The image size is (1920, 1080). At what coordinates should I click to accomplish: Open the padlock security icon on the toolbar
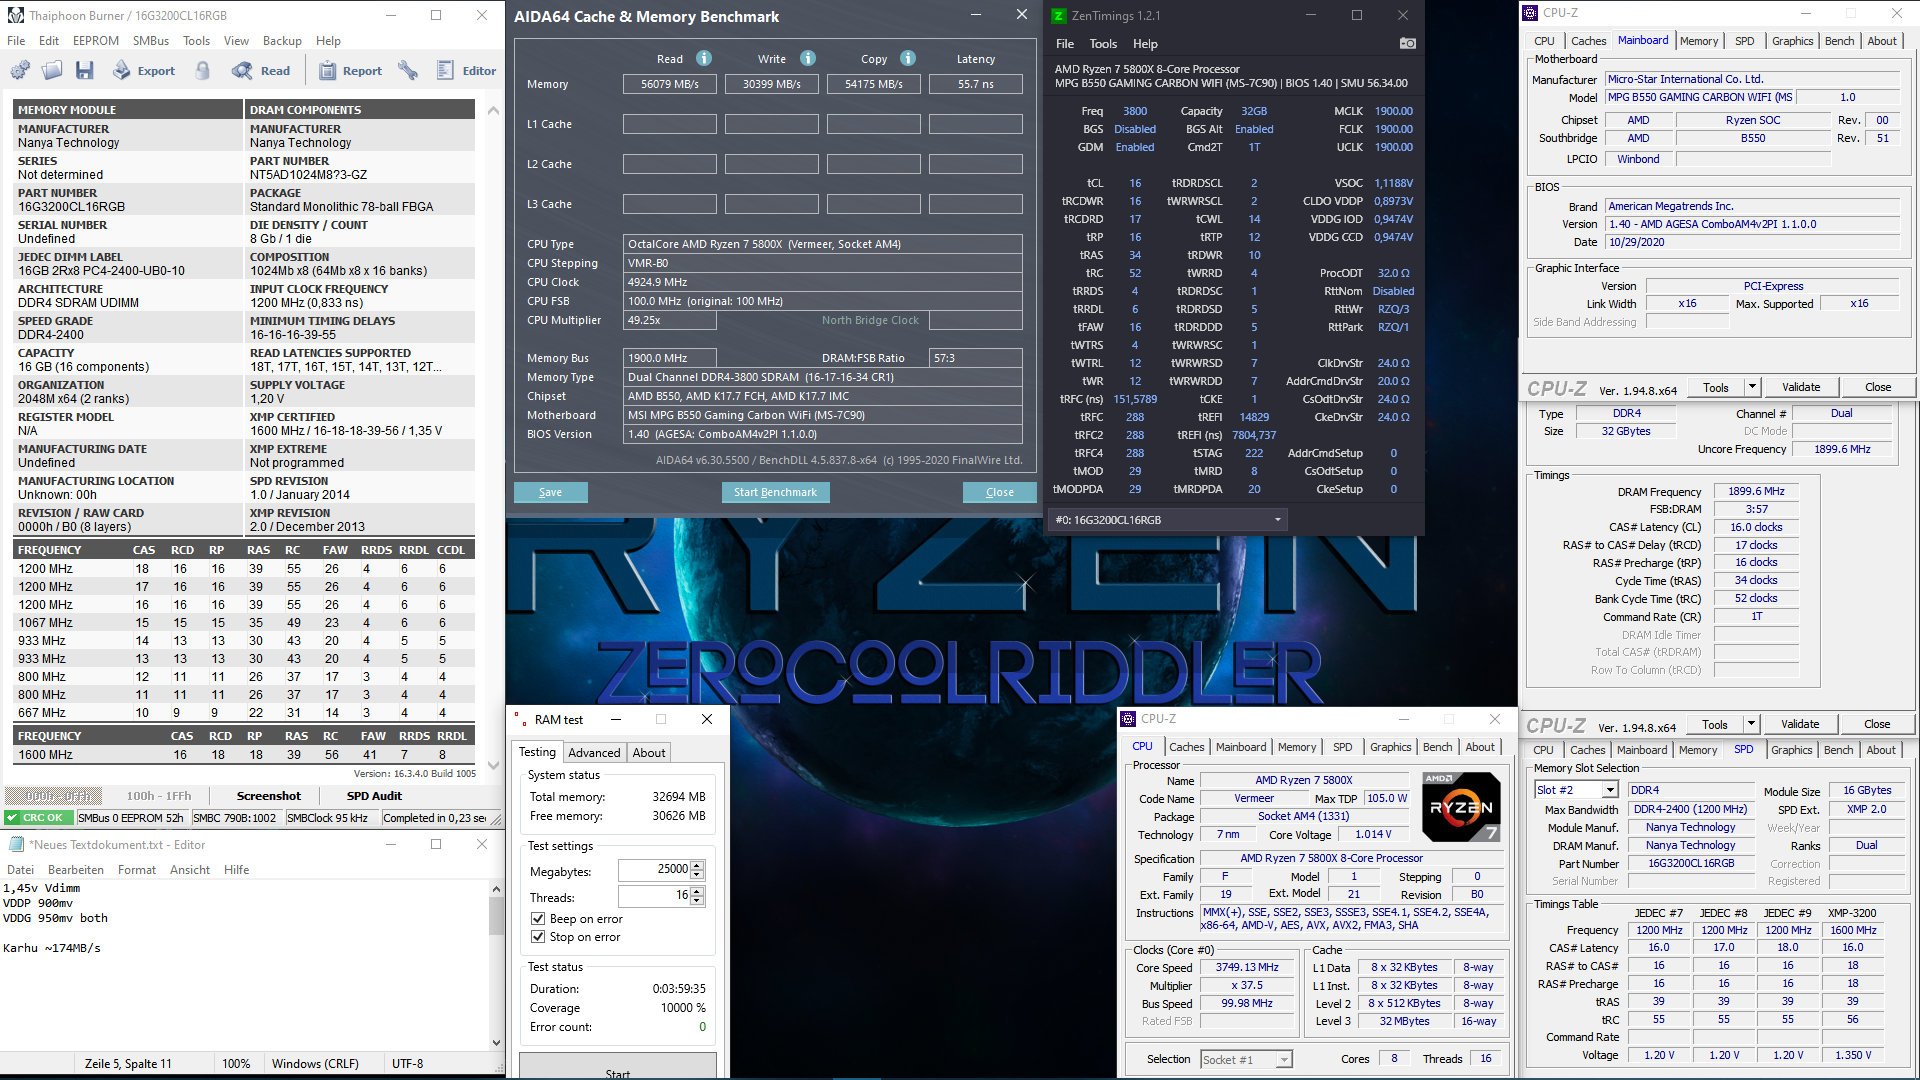point(201,70)
